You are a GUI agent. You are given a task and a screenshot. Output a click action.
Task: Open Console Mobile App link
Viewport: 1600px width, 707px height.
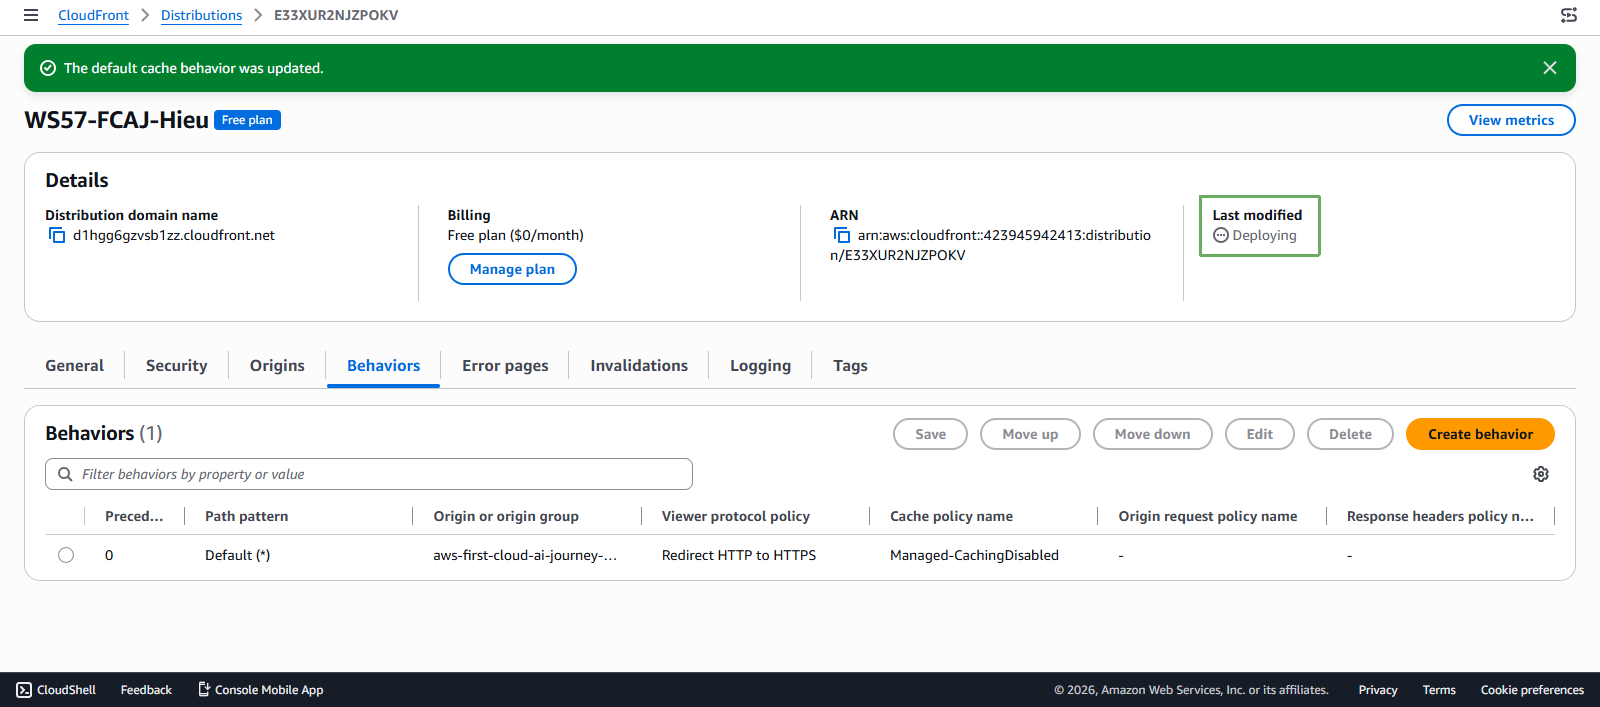coord(261,690)
